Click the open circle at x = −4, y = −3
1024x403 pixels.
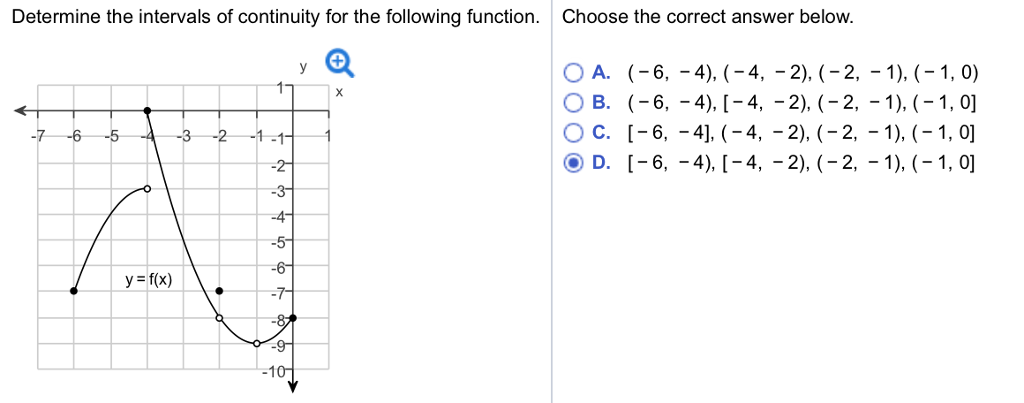coord(147,188)
